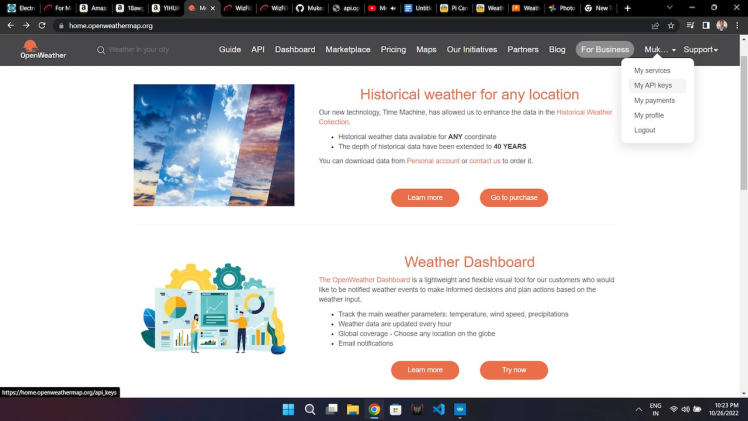Open the media control icon in Chrome toolbar
Viewport: 748px width, 421px height.
(690, 25)
